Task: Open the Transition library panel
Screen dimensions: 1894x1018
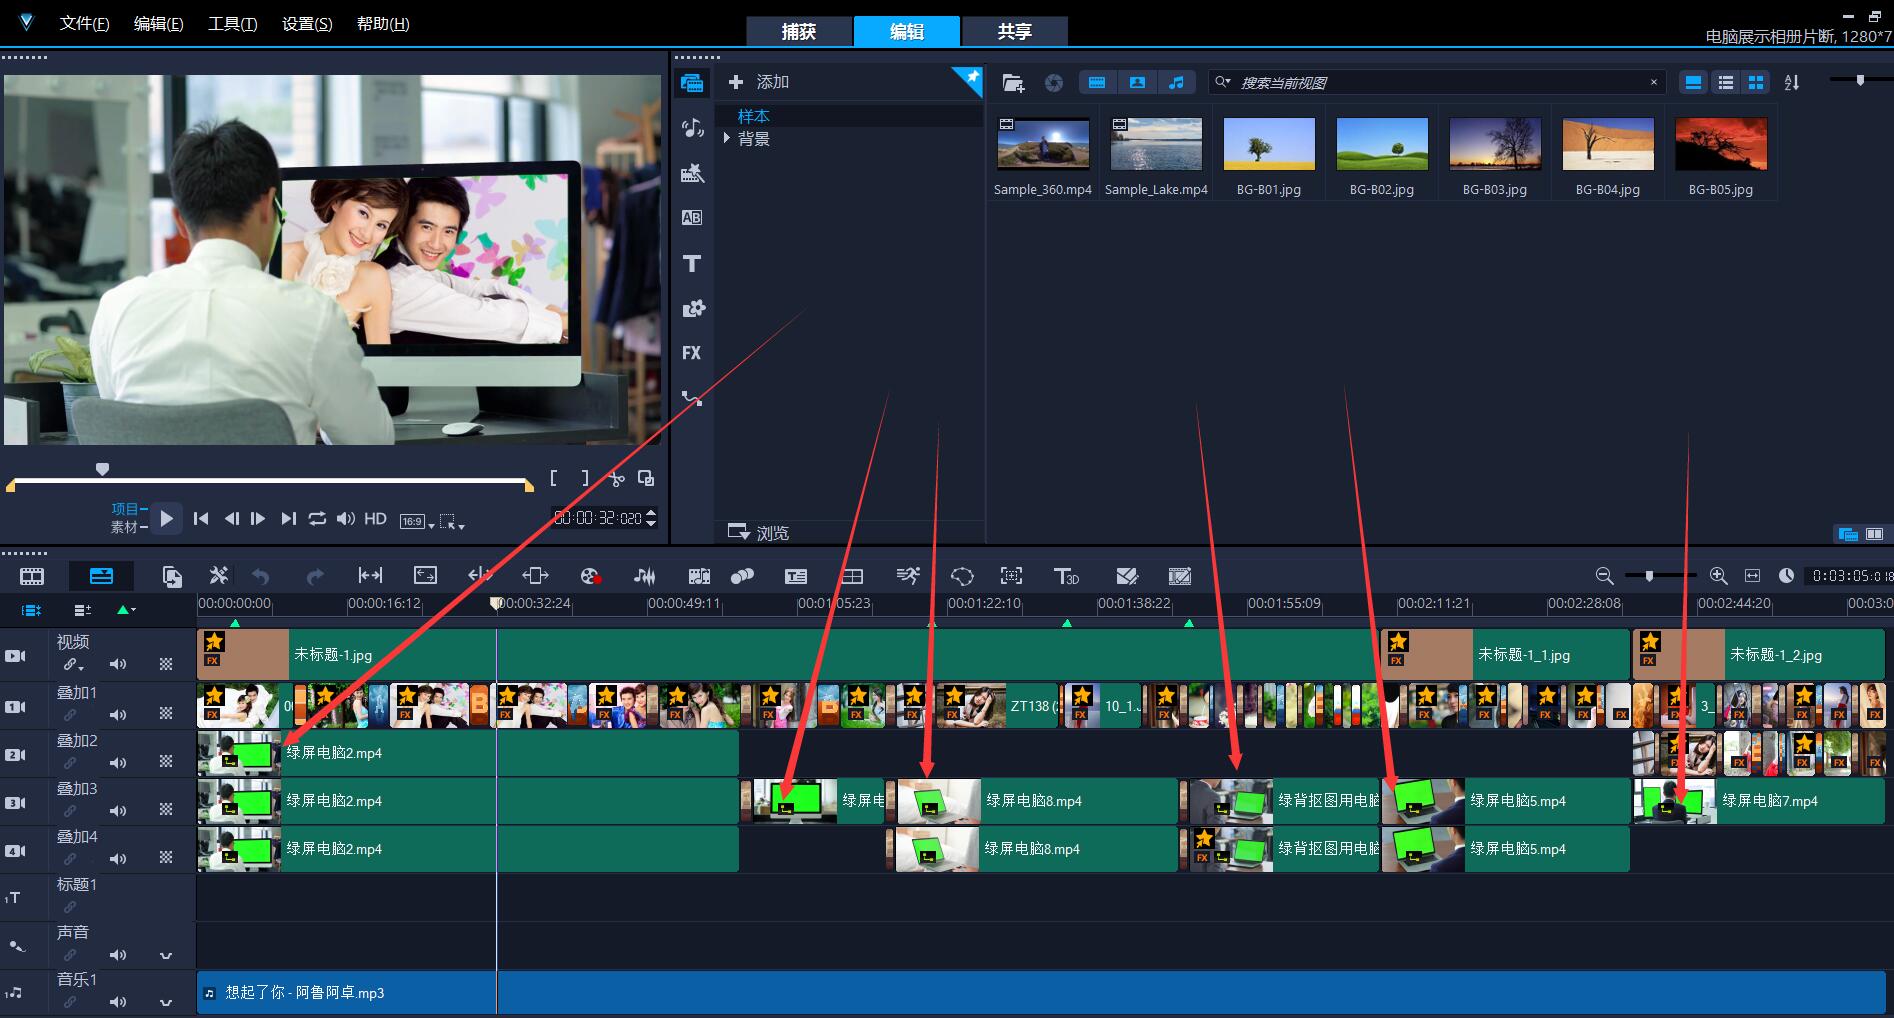Action: (x=691, y=218)
